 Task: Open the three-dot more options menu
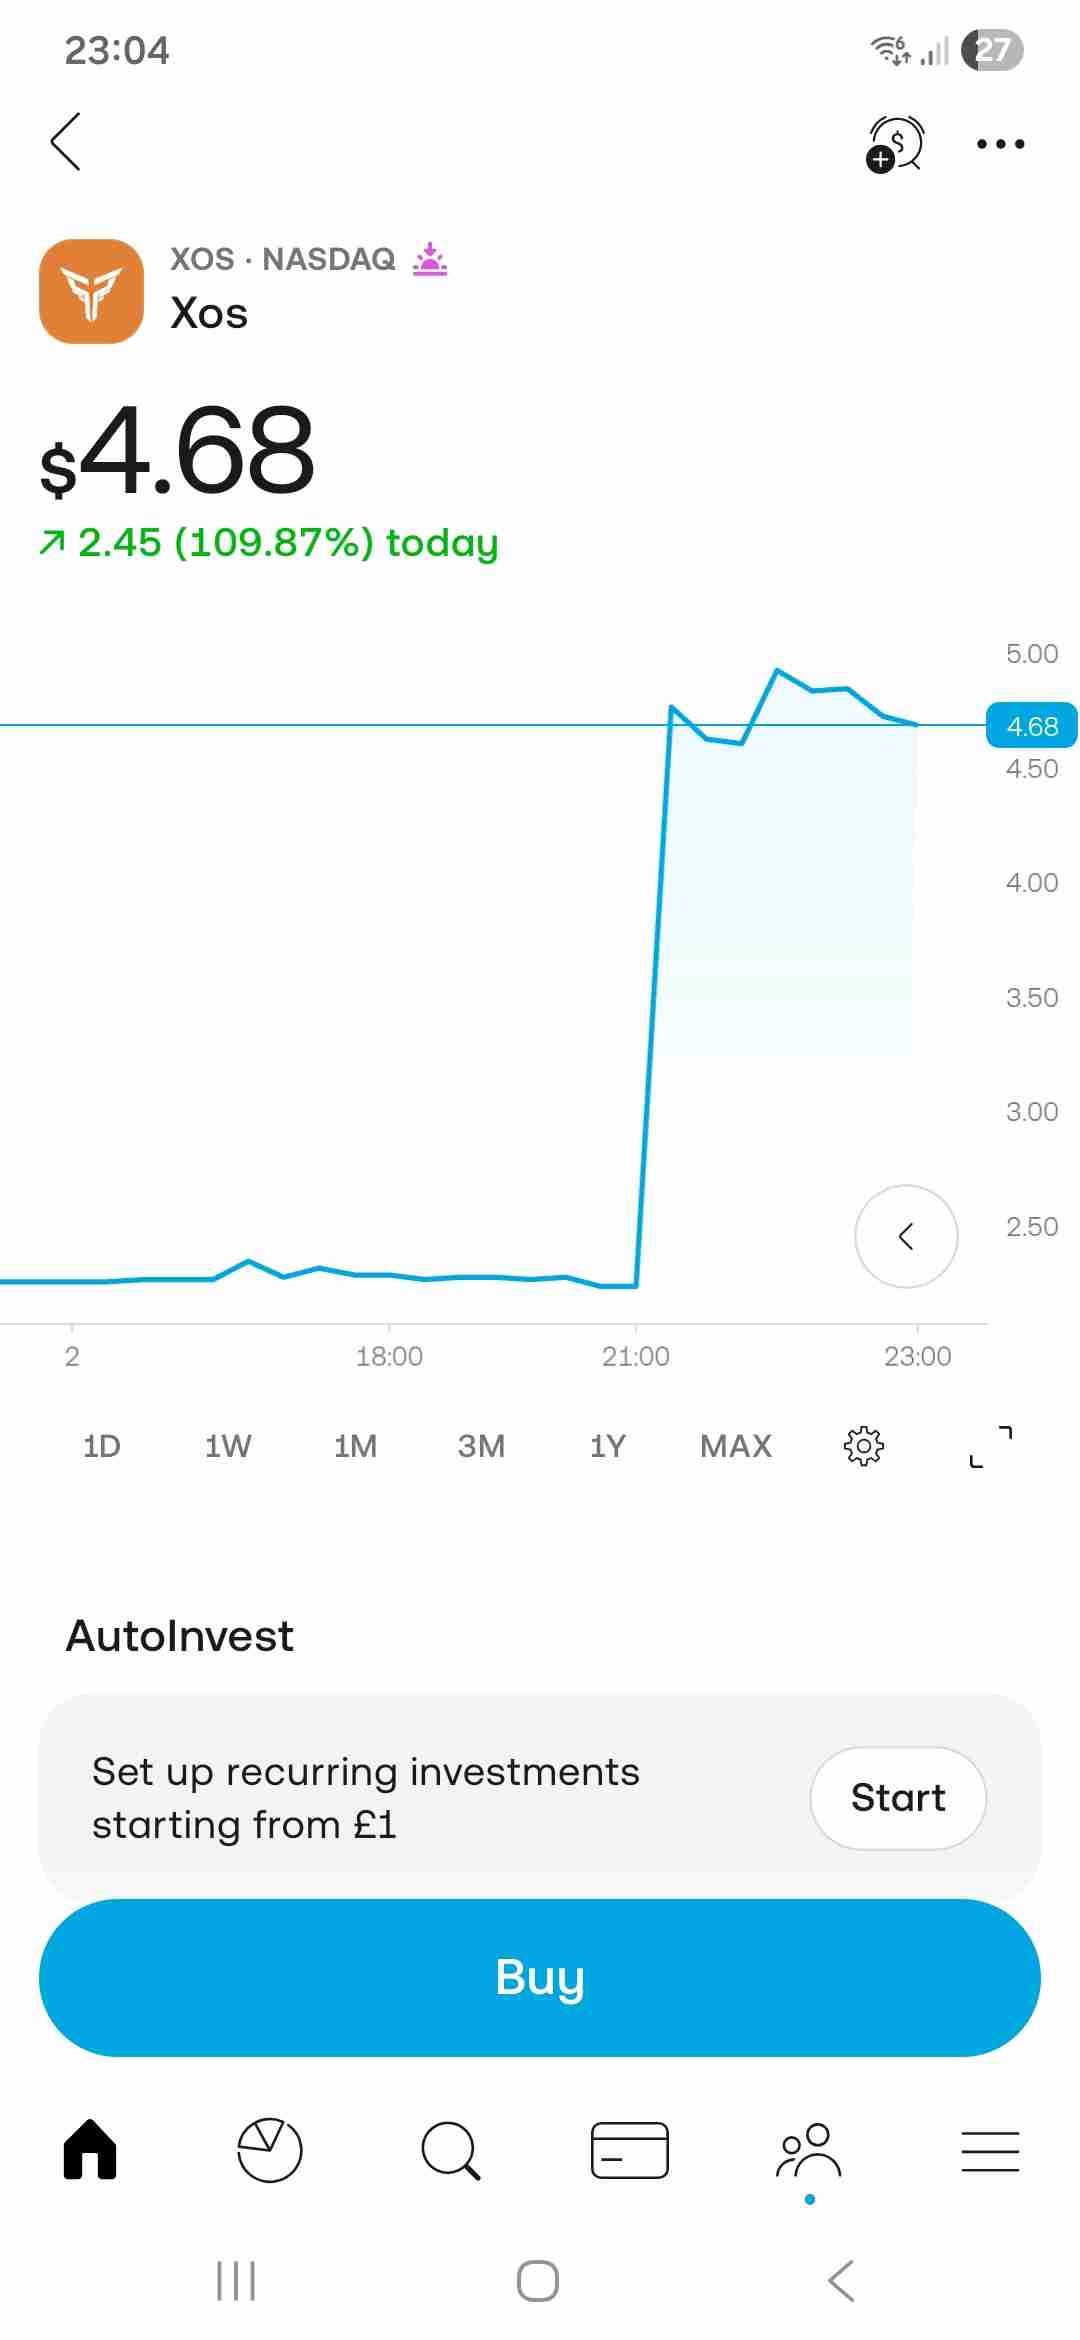(x=1000, y=144)
